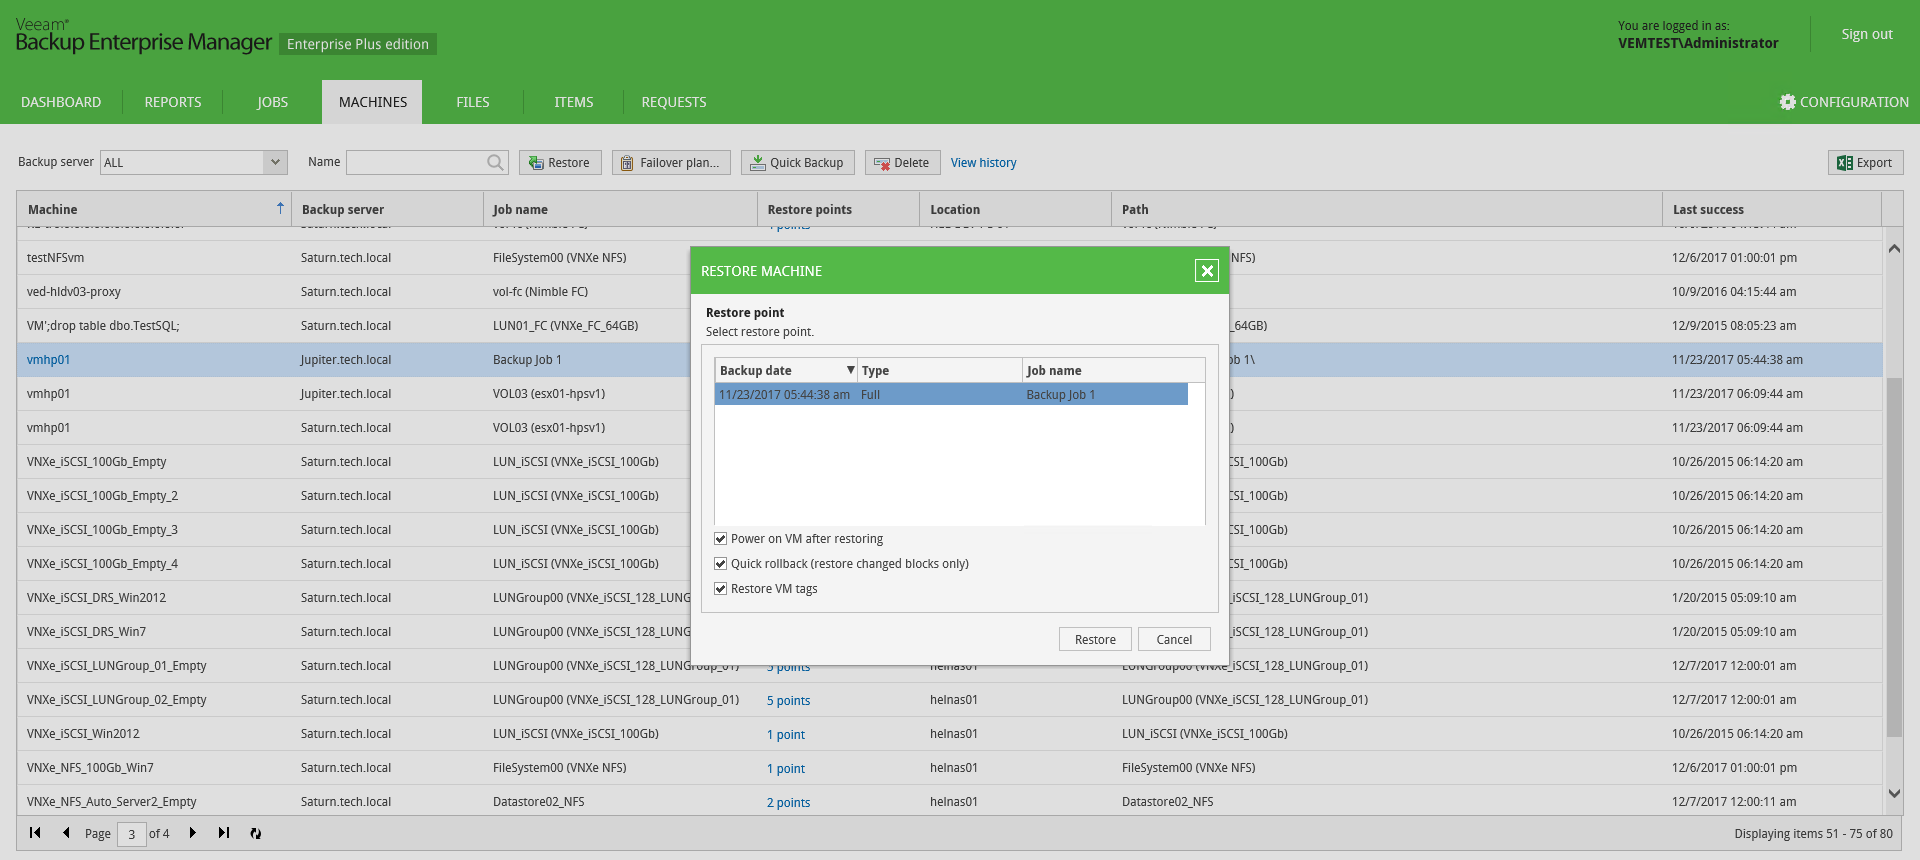Viewport: 1920px width, 860px height.
Task: Click the table scrollbar up arrow
Action: point(1894,248)
